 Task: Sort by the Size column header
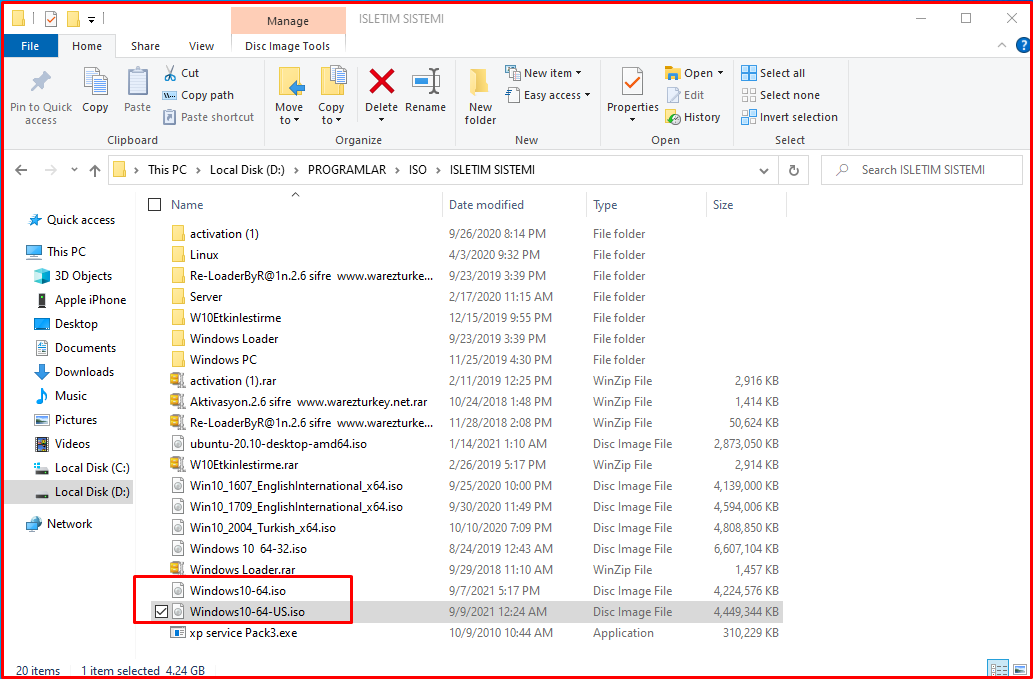point(746,205)
